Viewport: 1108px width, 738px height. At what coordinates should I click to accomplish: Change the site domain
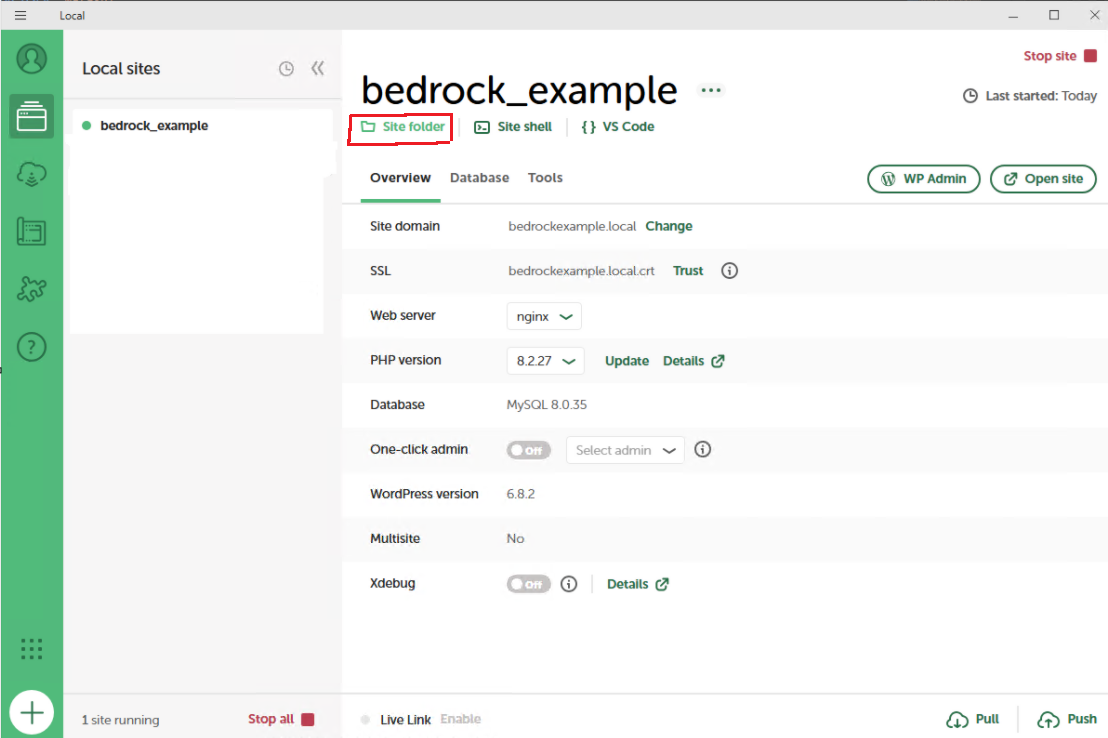(668, 226)
